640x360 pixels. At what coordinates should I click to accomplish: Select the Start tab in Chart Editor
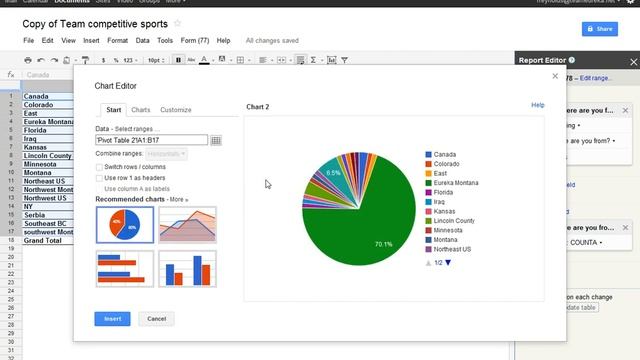(113, 110)
